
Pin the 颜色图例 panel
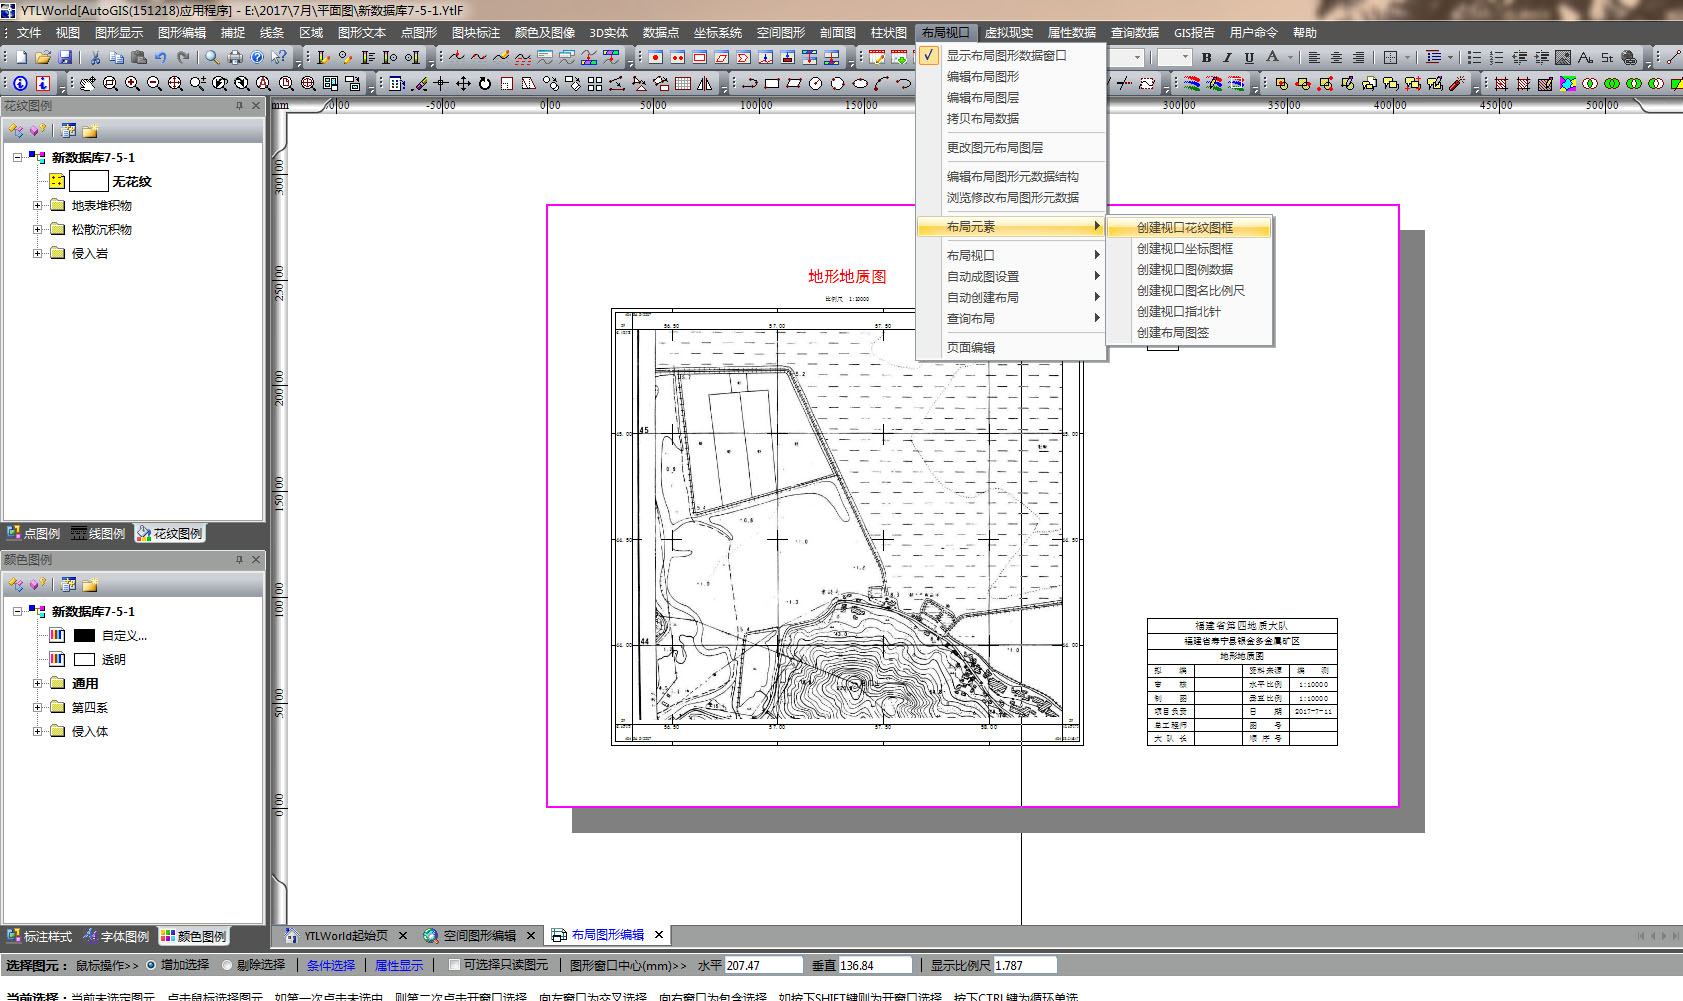click(239, 560)
